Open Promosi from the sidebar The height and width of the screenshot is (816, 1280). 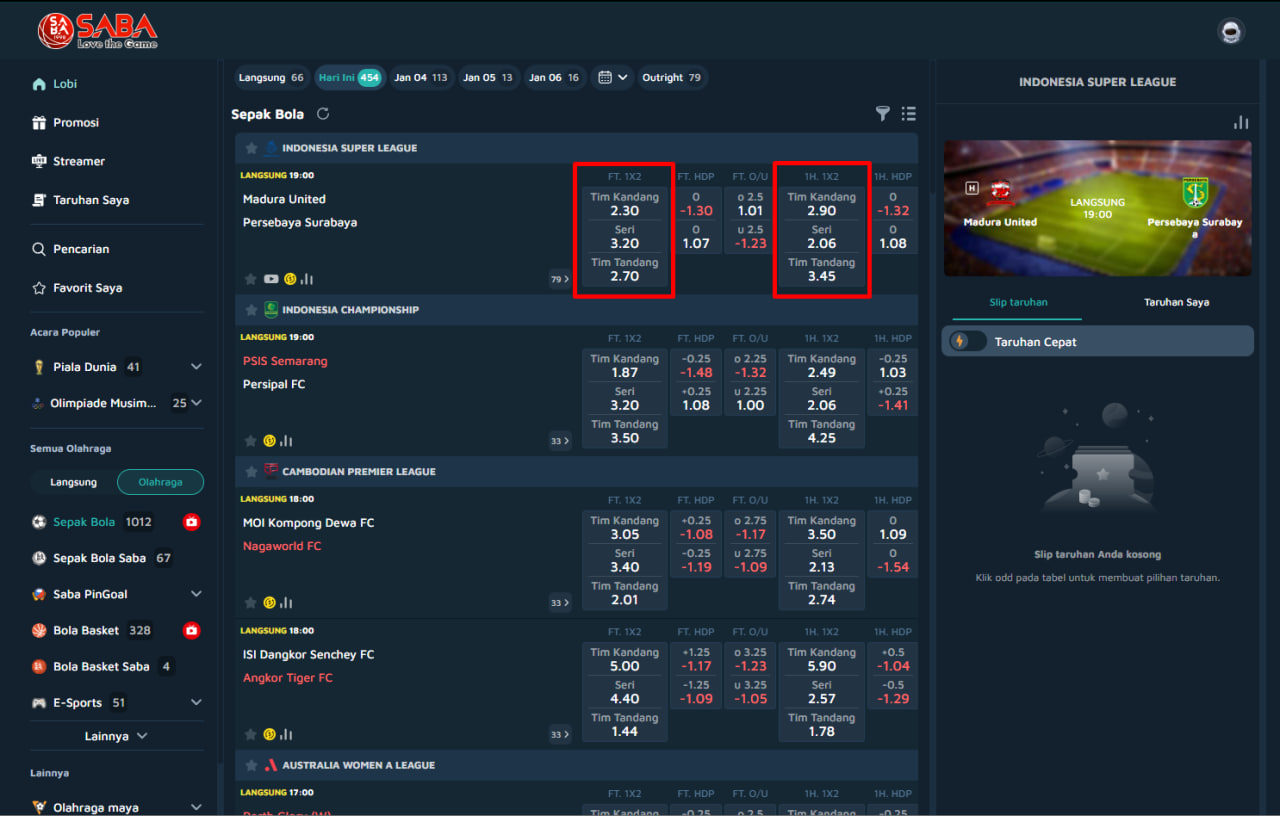pos(76,122)
